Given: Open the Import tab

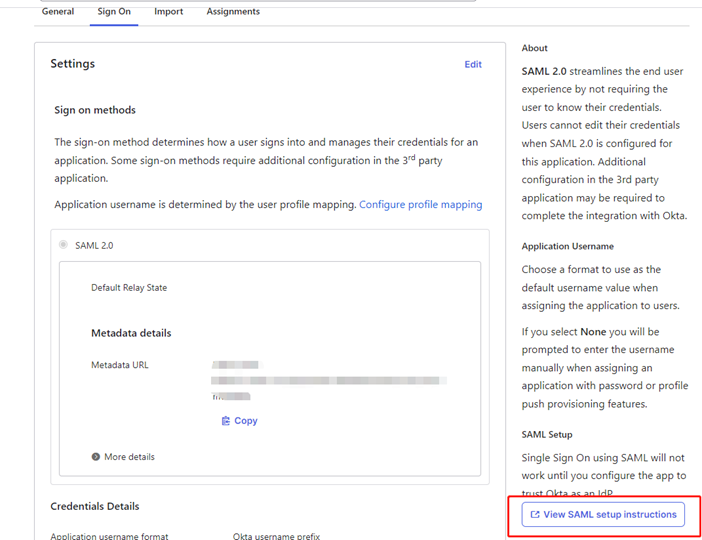Looking at the screenshot, I should tap(168, 12).
